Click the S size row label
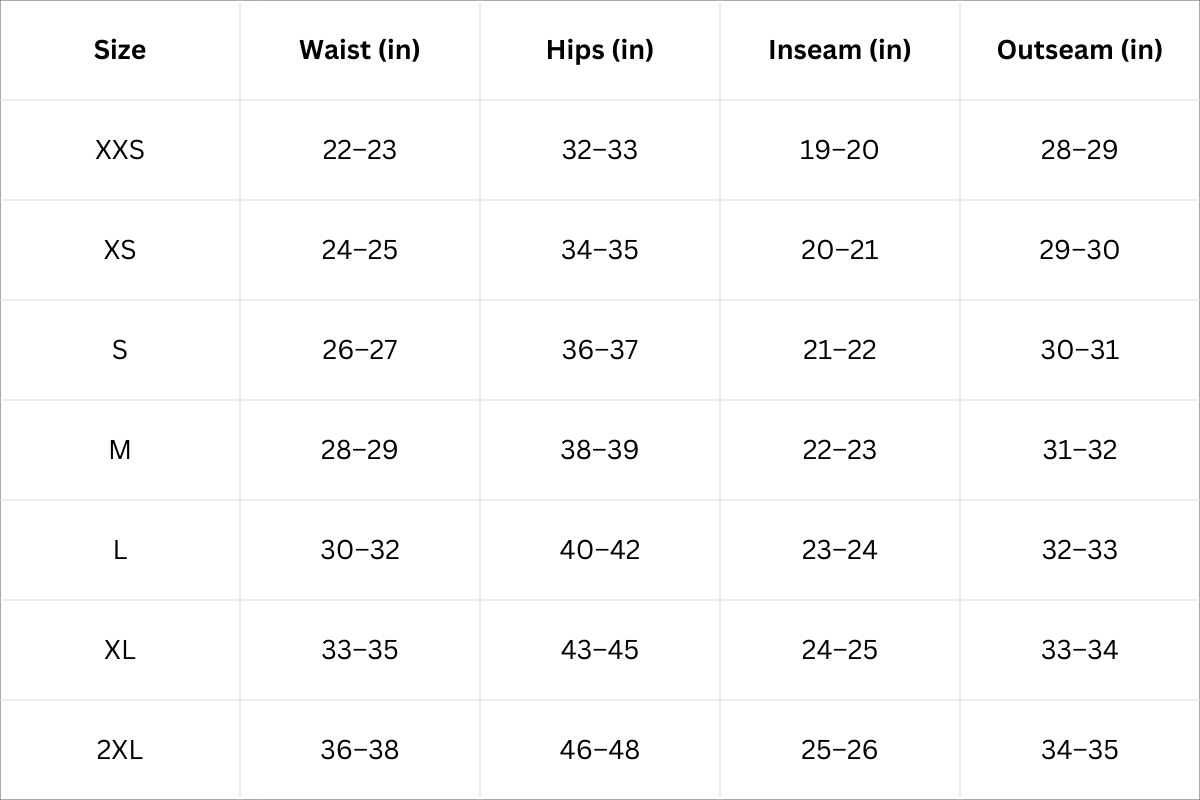1200x800 pixels. tap(120, 350)
